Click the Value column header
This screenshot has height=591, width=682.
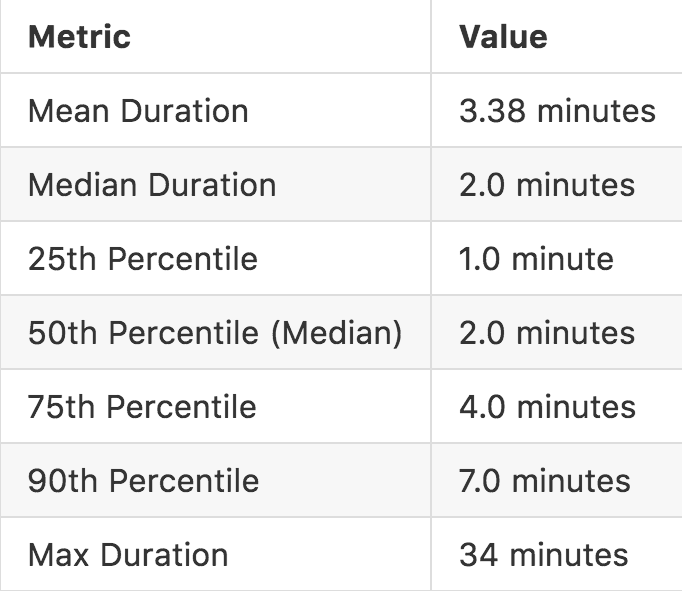pos(503,37)
